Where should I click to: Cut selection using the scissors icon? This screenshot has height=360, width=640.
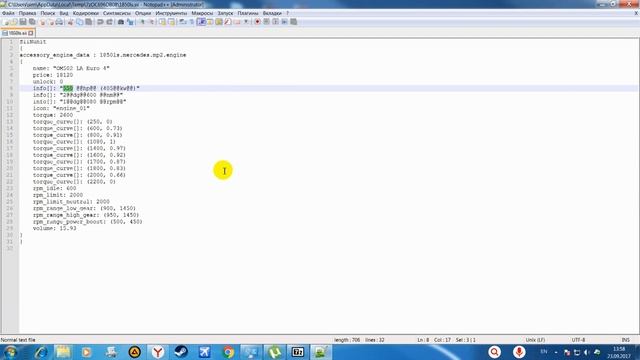click(70, 22)
